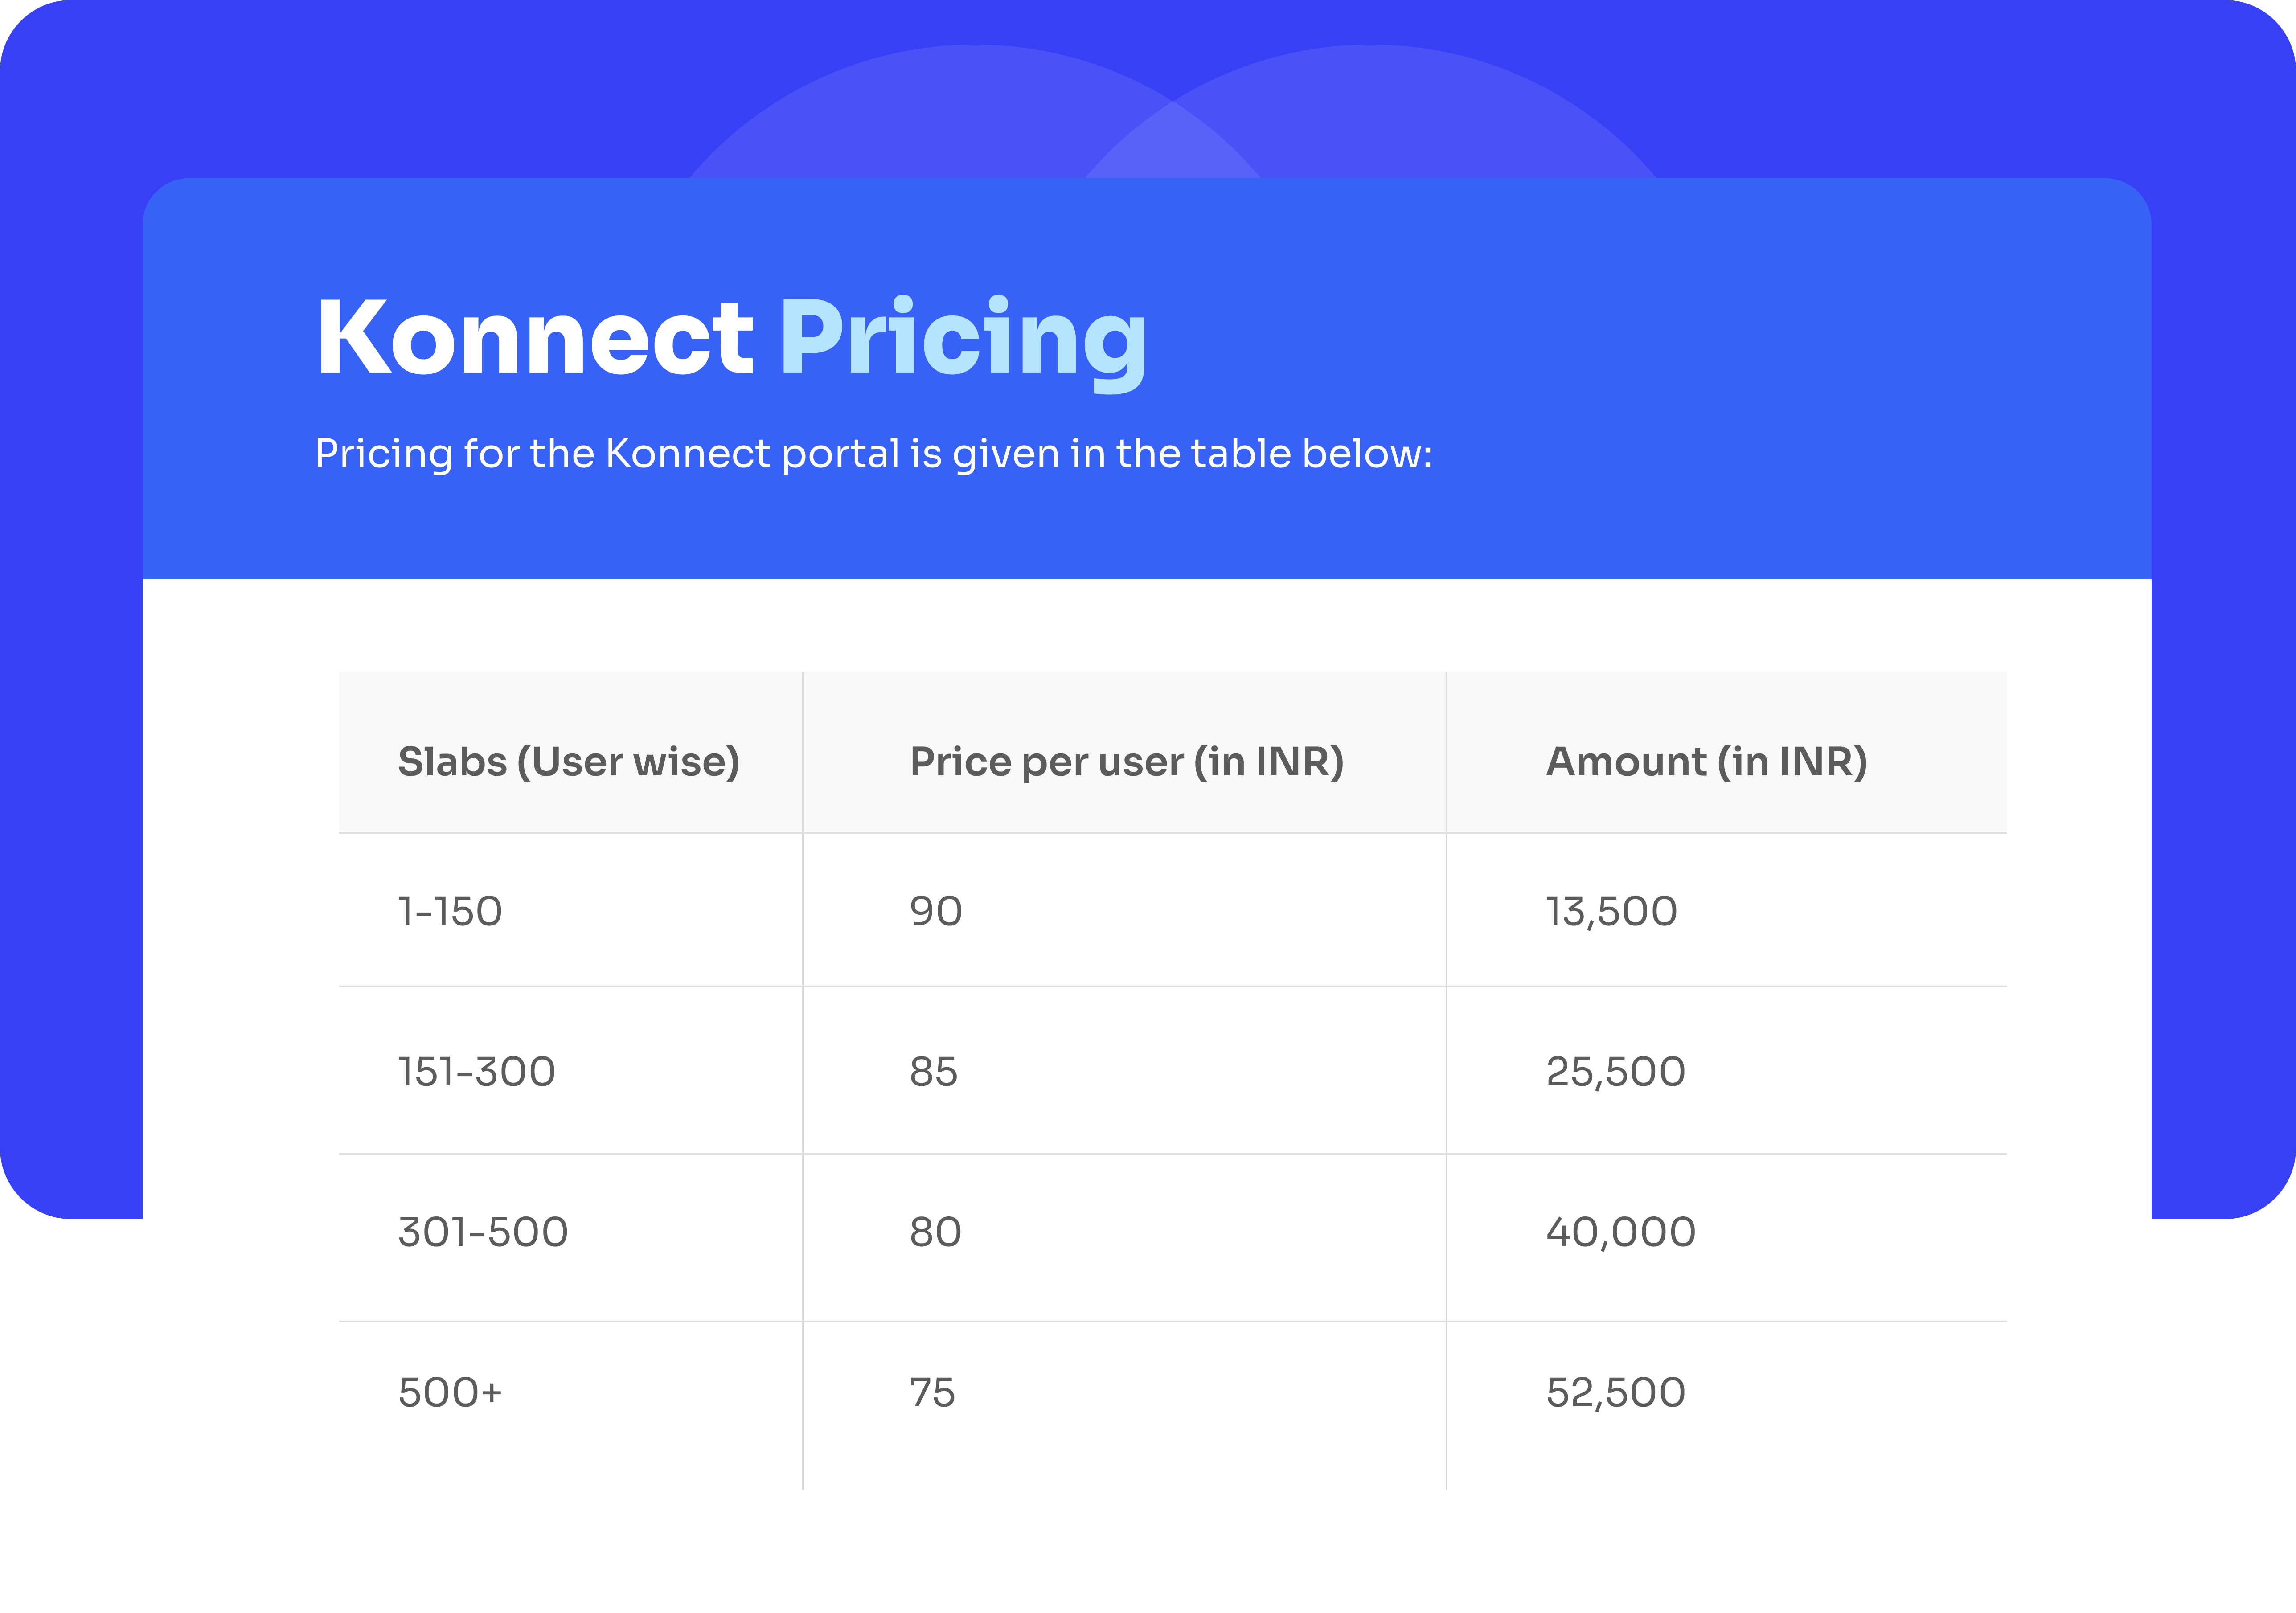Viewport: 2296px width, 1613px height.
Task: Click the price value 75
Action: [x=932, y=1393]
